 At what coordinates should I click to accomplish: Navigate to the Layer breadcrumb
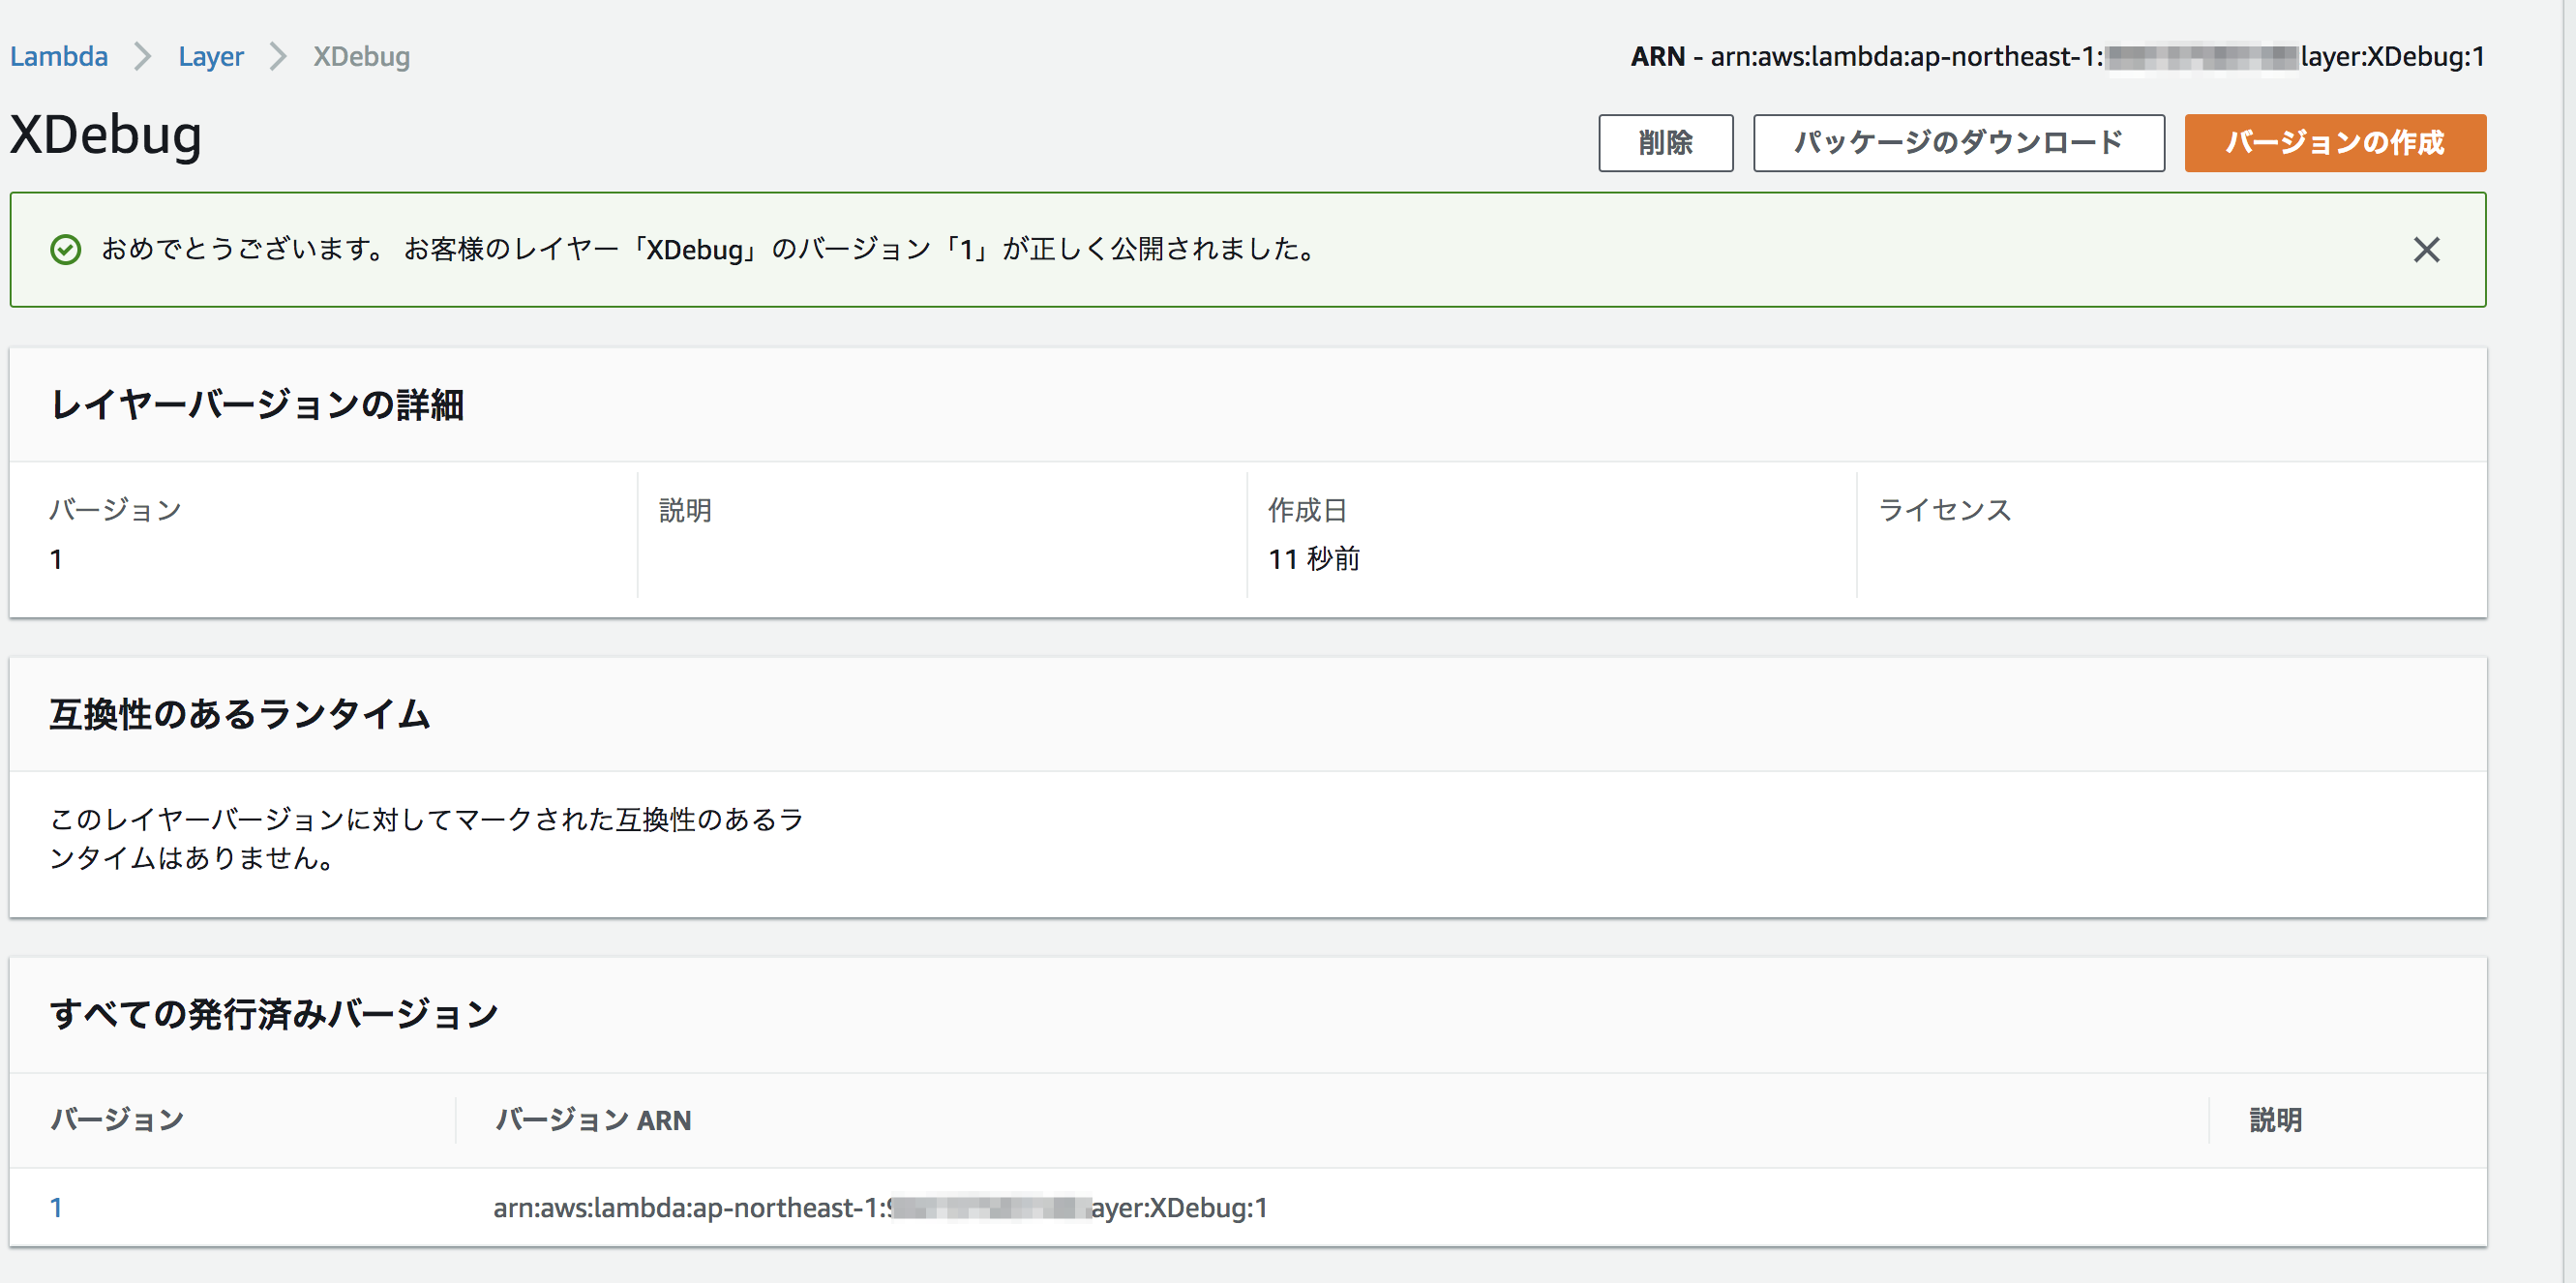point(211,57)
